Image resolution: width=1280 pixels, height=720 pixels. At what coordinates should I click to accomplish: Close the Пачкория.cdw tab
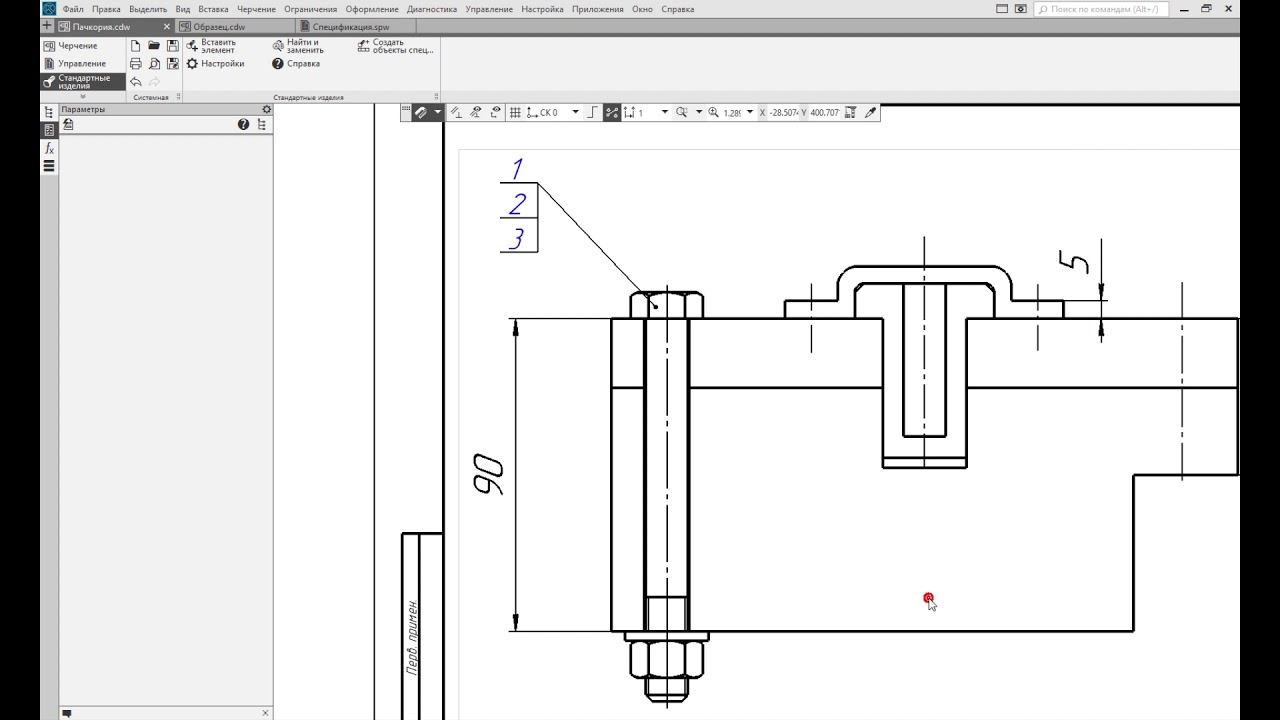click(x=167, y=27)
